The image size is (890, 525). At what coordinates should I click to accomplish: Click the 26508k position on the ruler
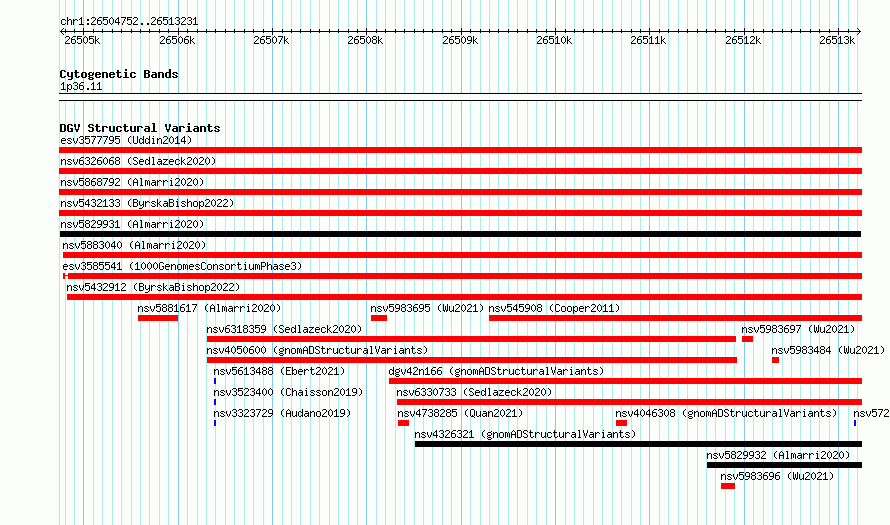click(366, 40)
